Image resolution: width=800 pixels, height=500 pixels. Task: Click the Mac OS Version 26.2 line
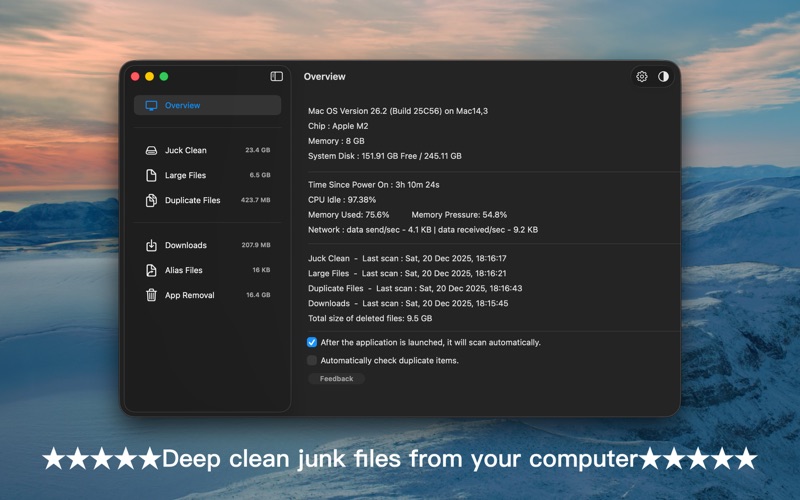tap(397, 111)
